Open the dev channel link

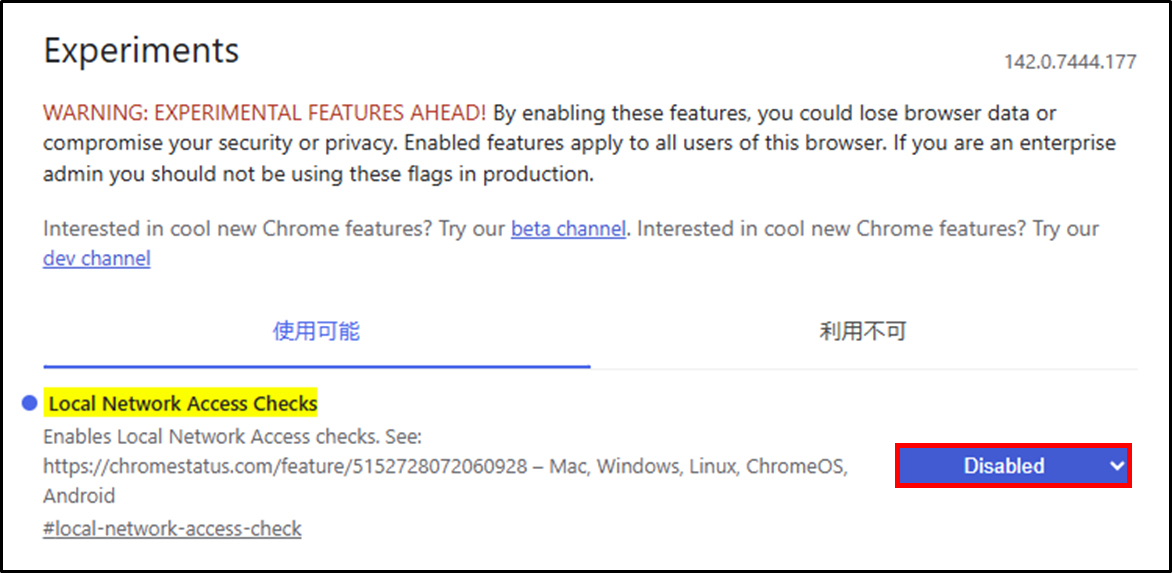tap(96, 259)
